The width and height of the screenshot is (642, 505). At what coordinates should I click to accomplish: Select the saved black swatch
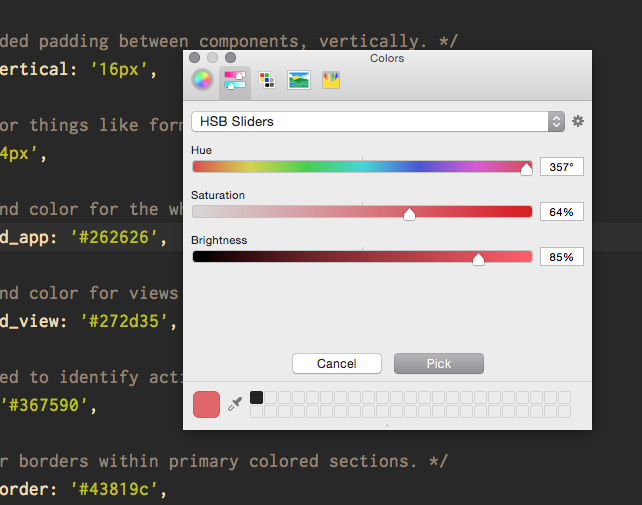pyautogui.click(x=256, y=397)
